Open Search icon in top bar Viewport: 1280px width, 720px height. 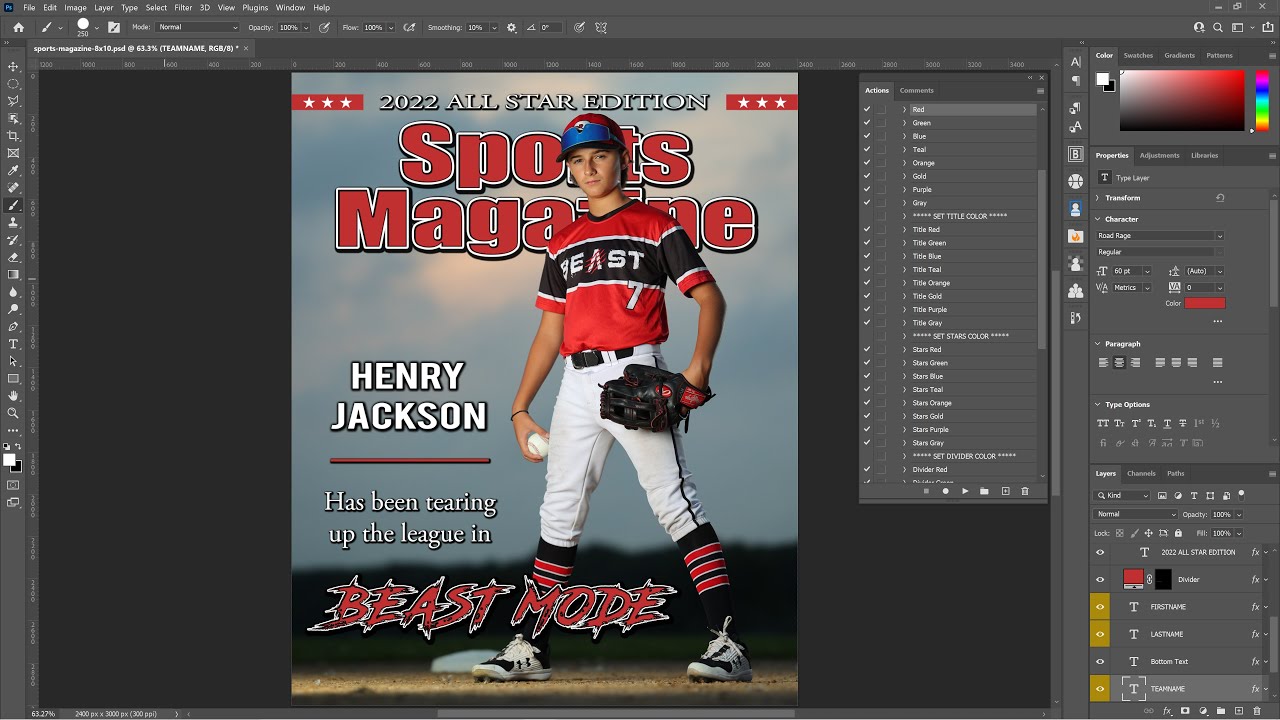tap(1218, 27)
